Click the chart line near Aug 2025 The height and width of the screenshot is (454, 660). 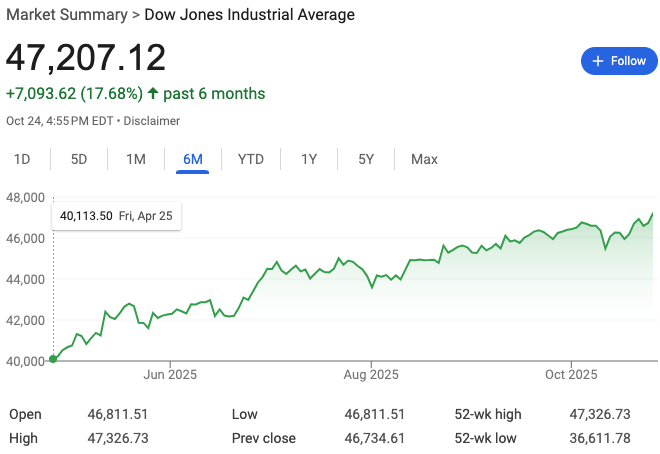[371, 286]
